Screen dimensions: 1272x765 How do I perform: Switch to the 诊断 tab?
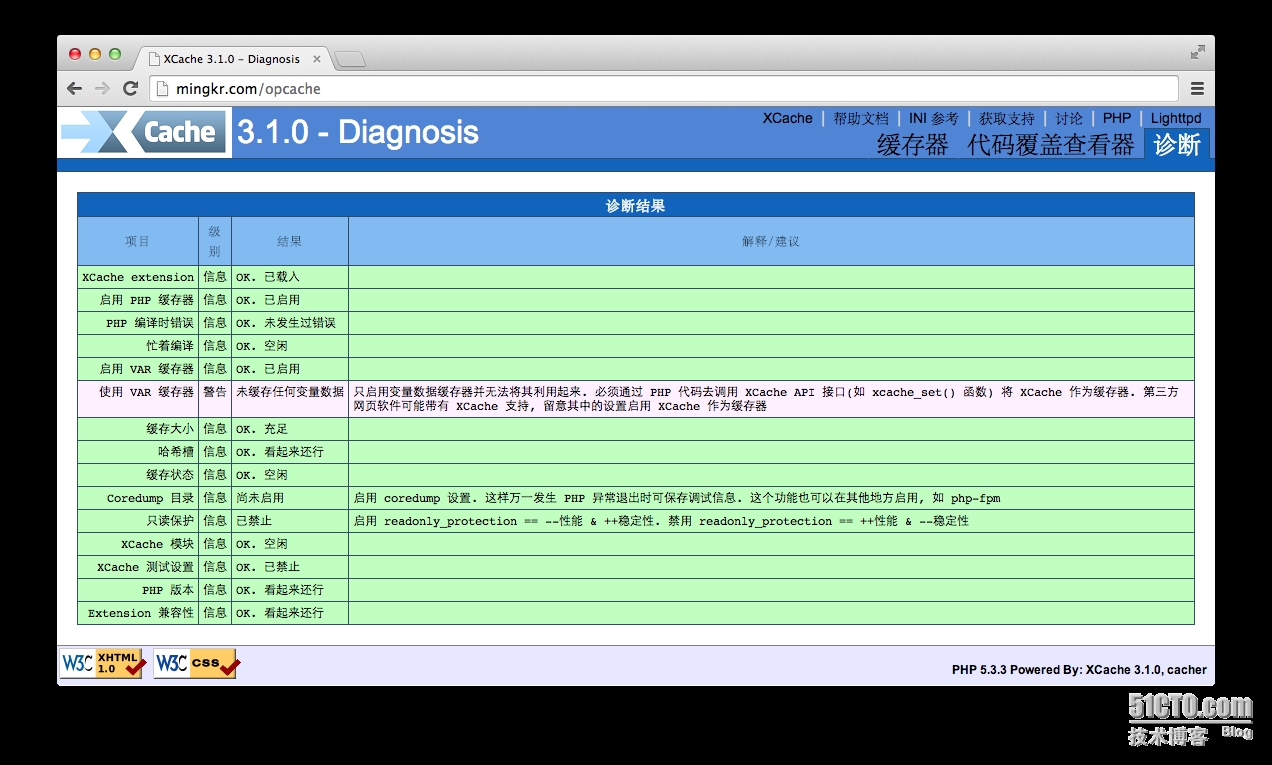(x=1177, y=144)
